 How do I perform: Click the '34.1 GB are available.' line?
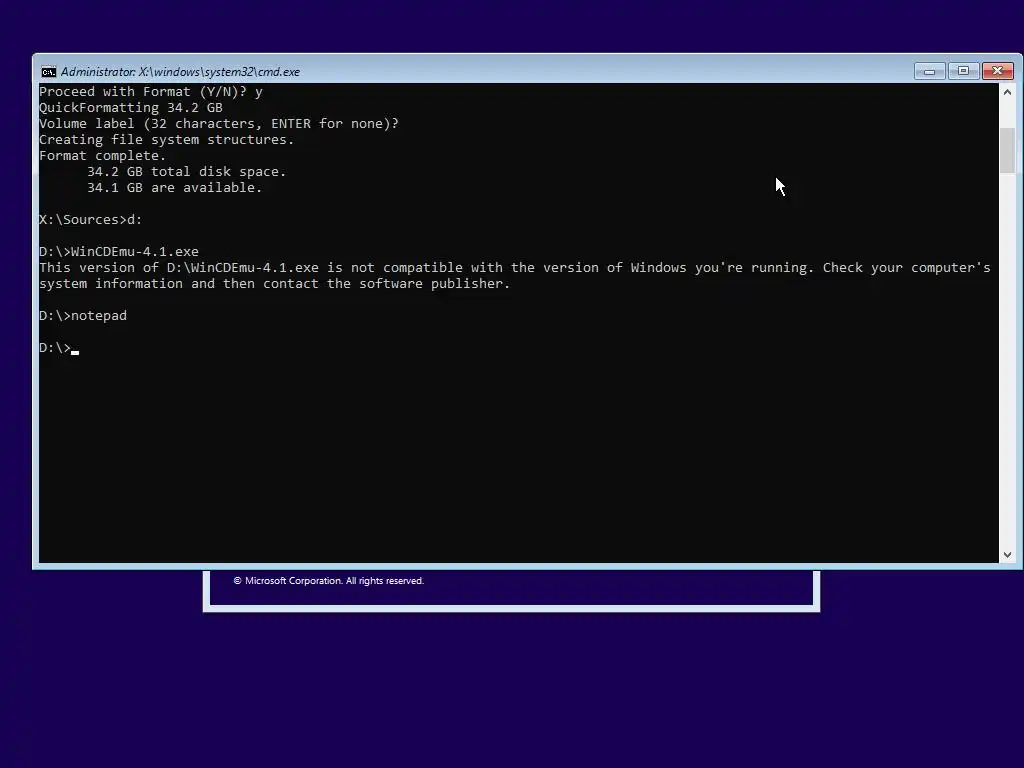[x=174, y=187]
